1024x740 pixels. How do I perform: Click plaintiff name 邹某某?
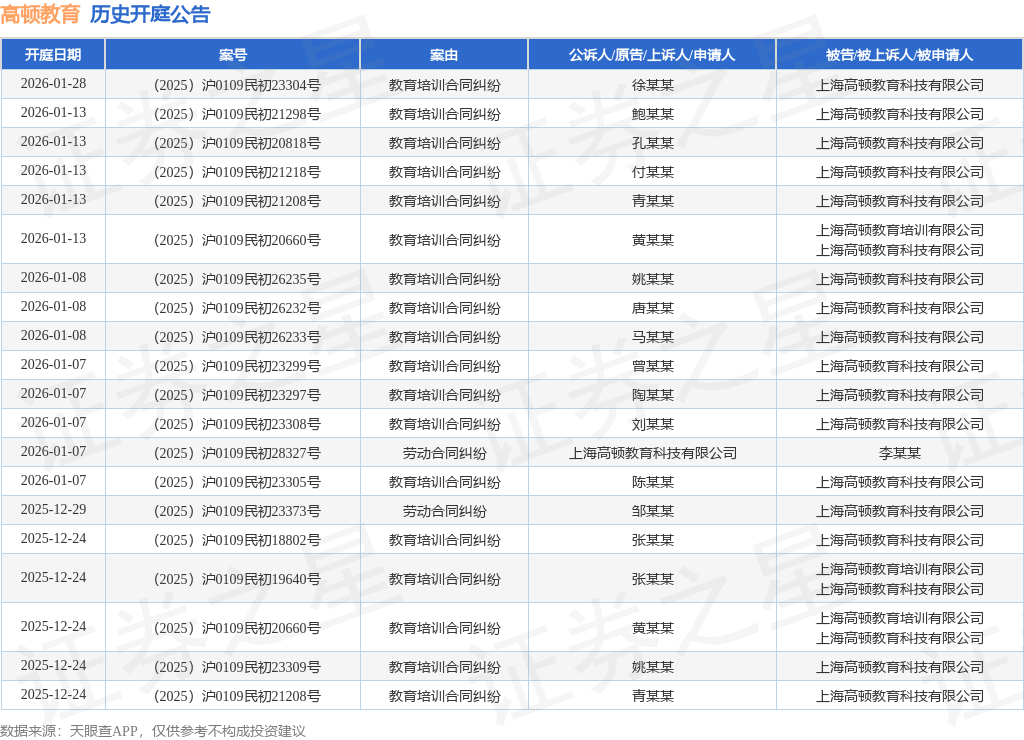(652, 511)
